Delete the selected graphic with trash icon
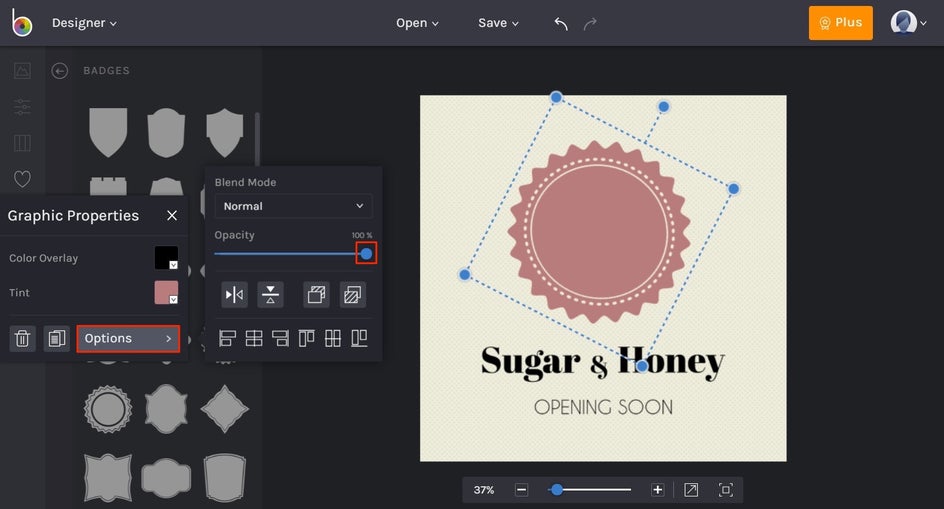The image size is (944, 509). click(22, 339)
